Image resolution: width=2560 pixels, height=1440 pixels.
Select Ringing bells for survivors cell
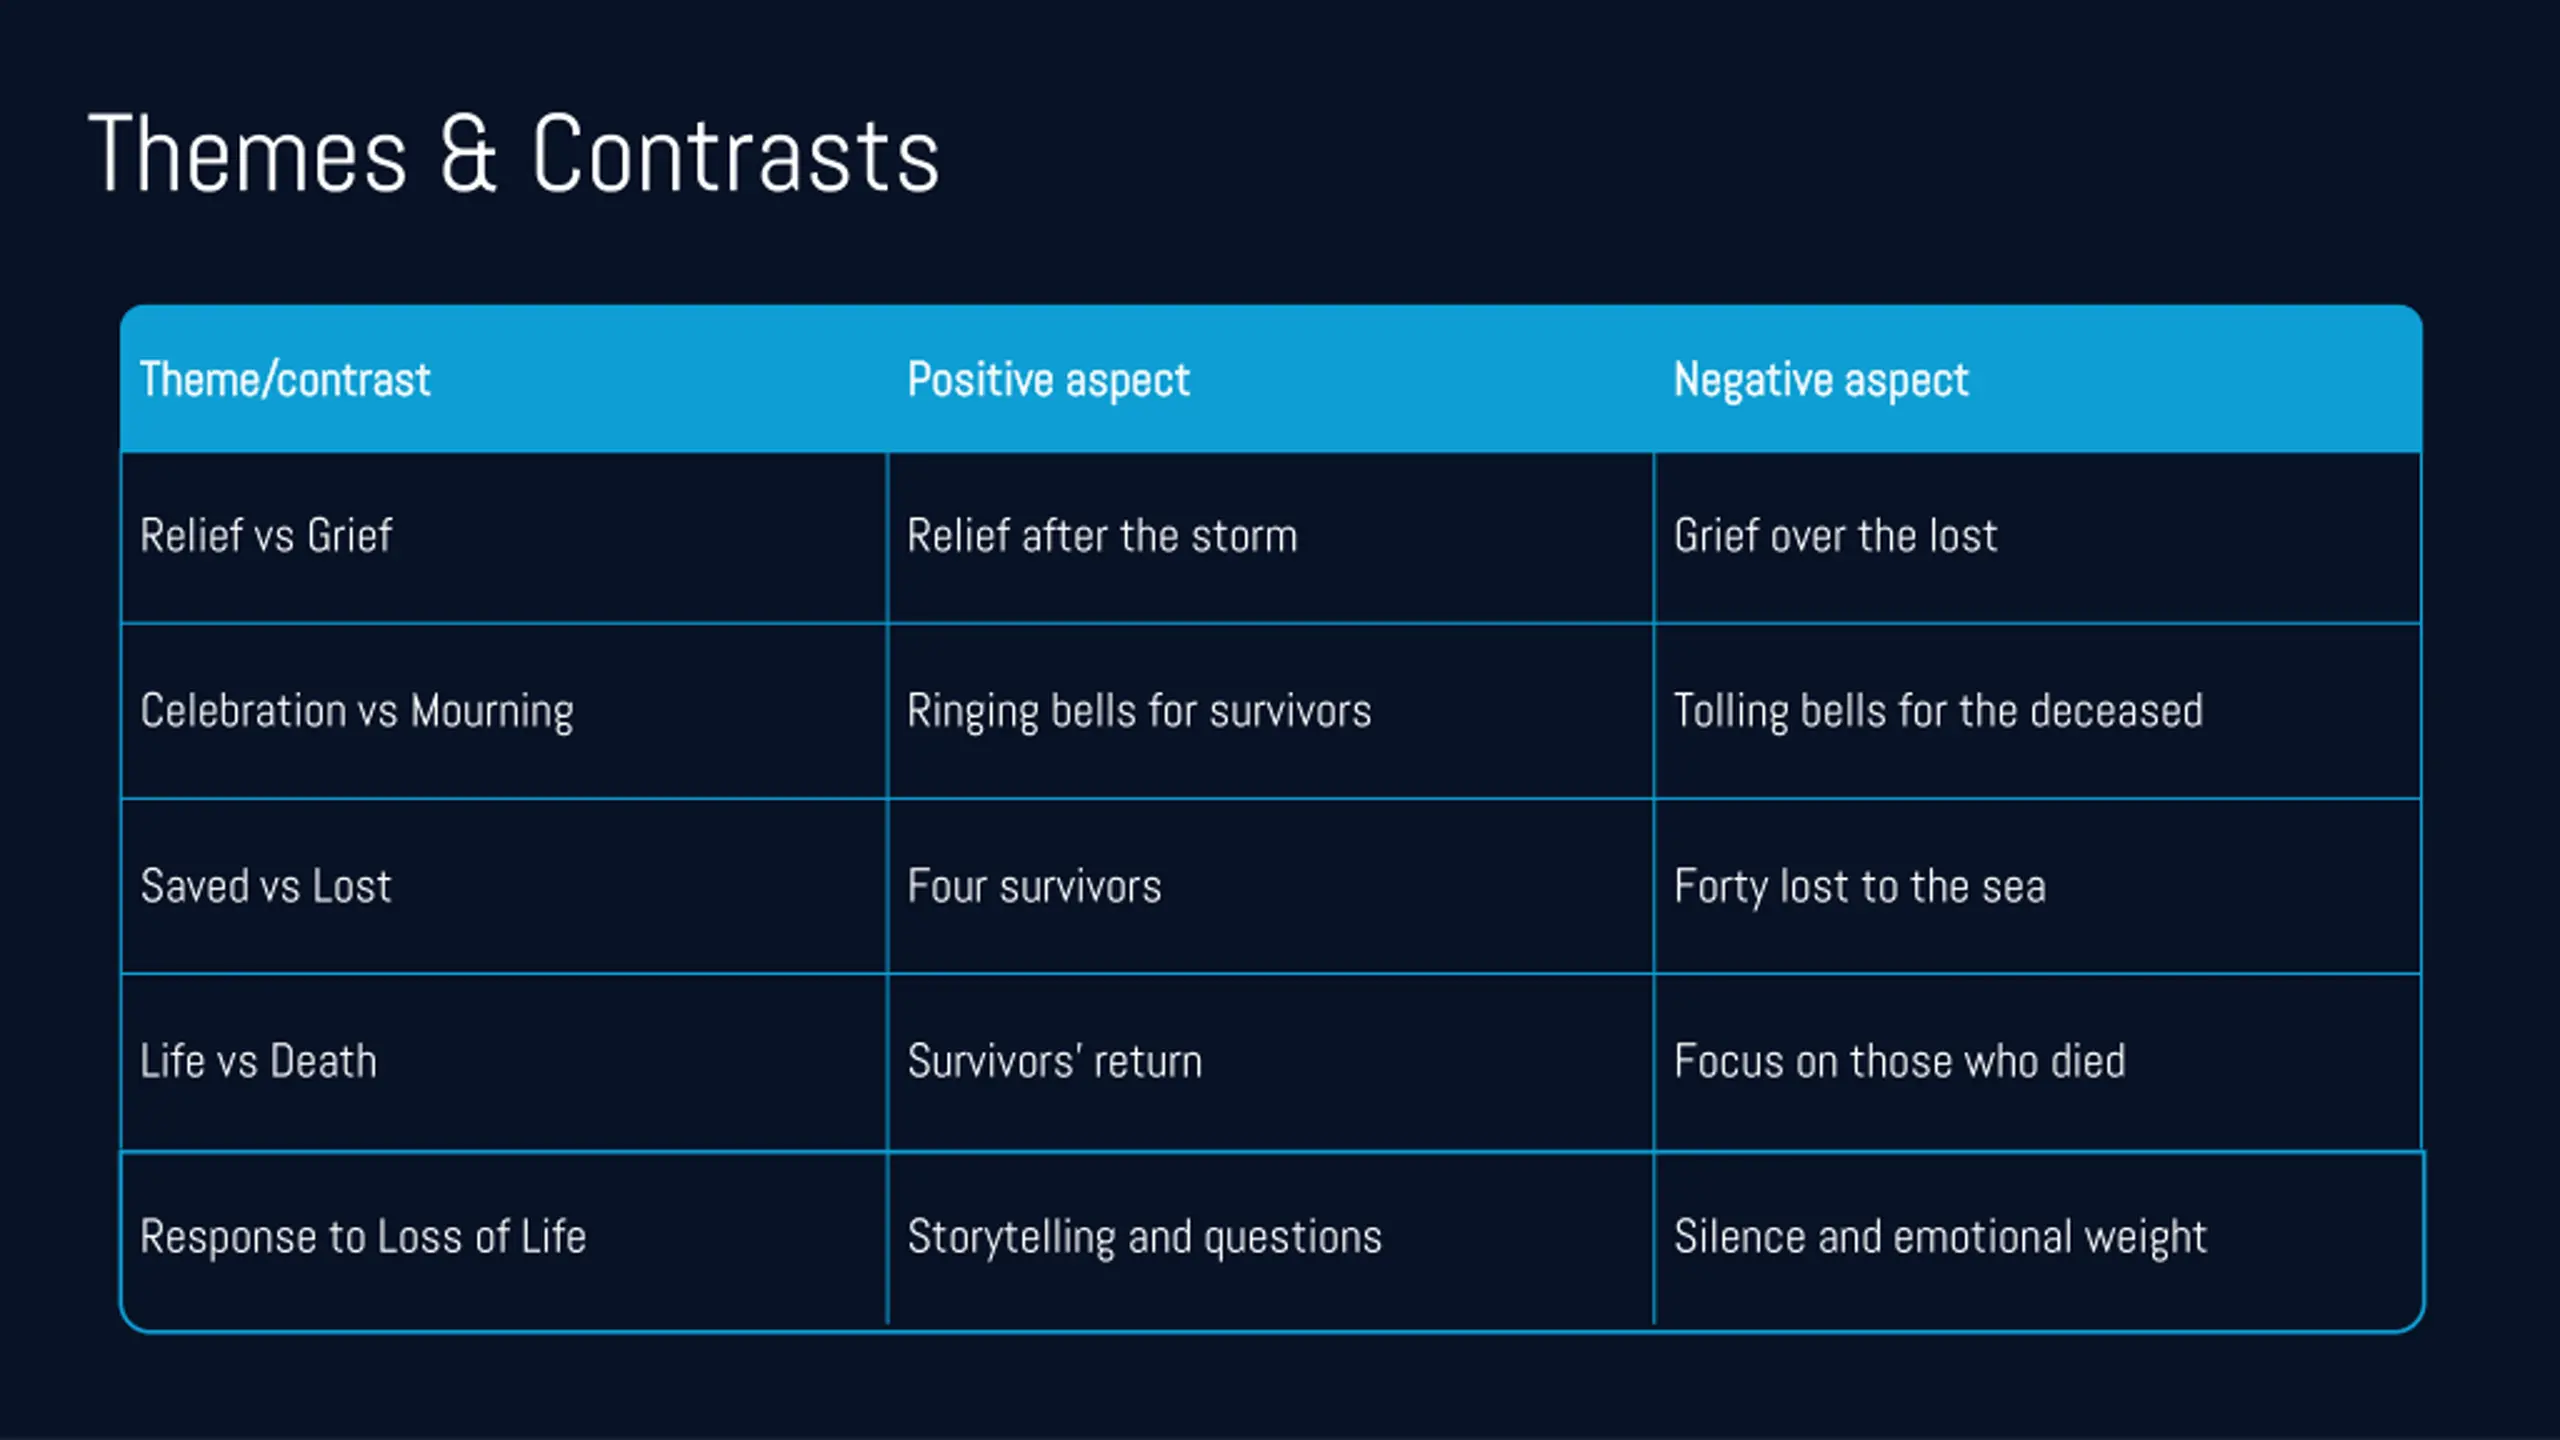[x=1270, y=711]
